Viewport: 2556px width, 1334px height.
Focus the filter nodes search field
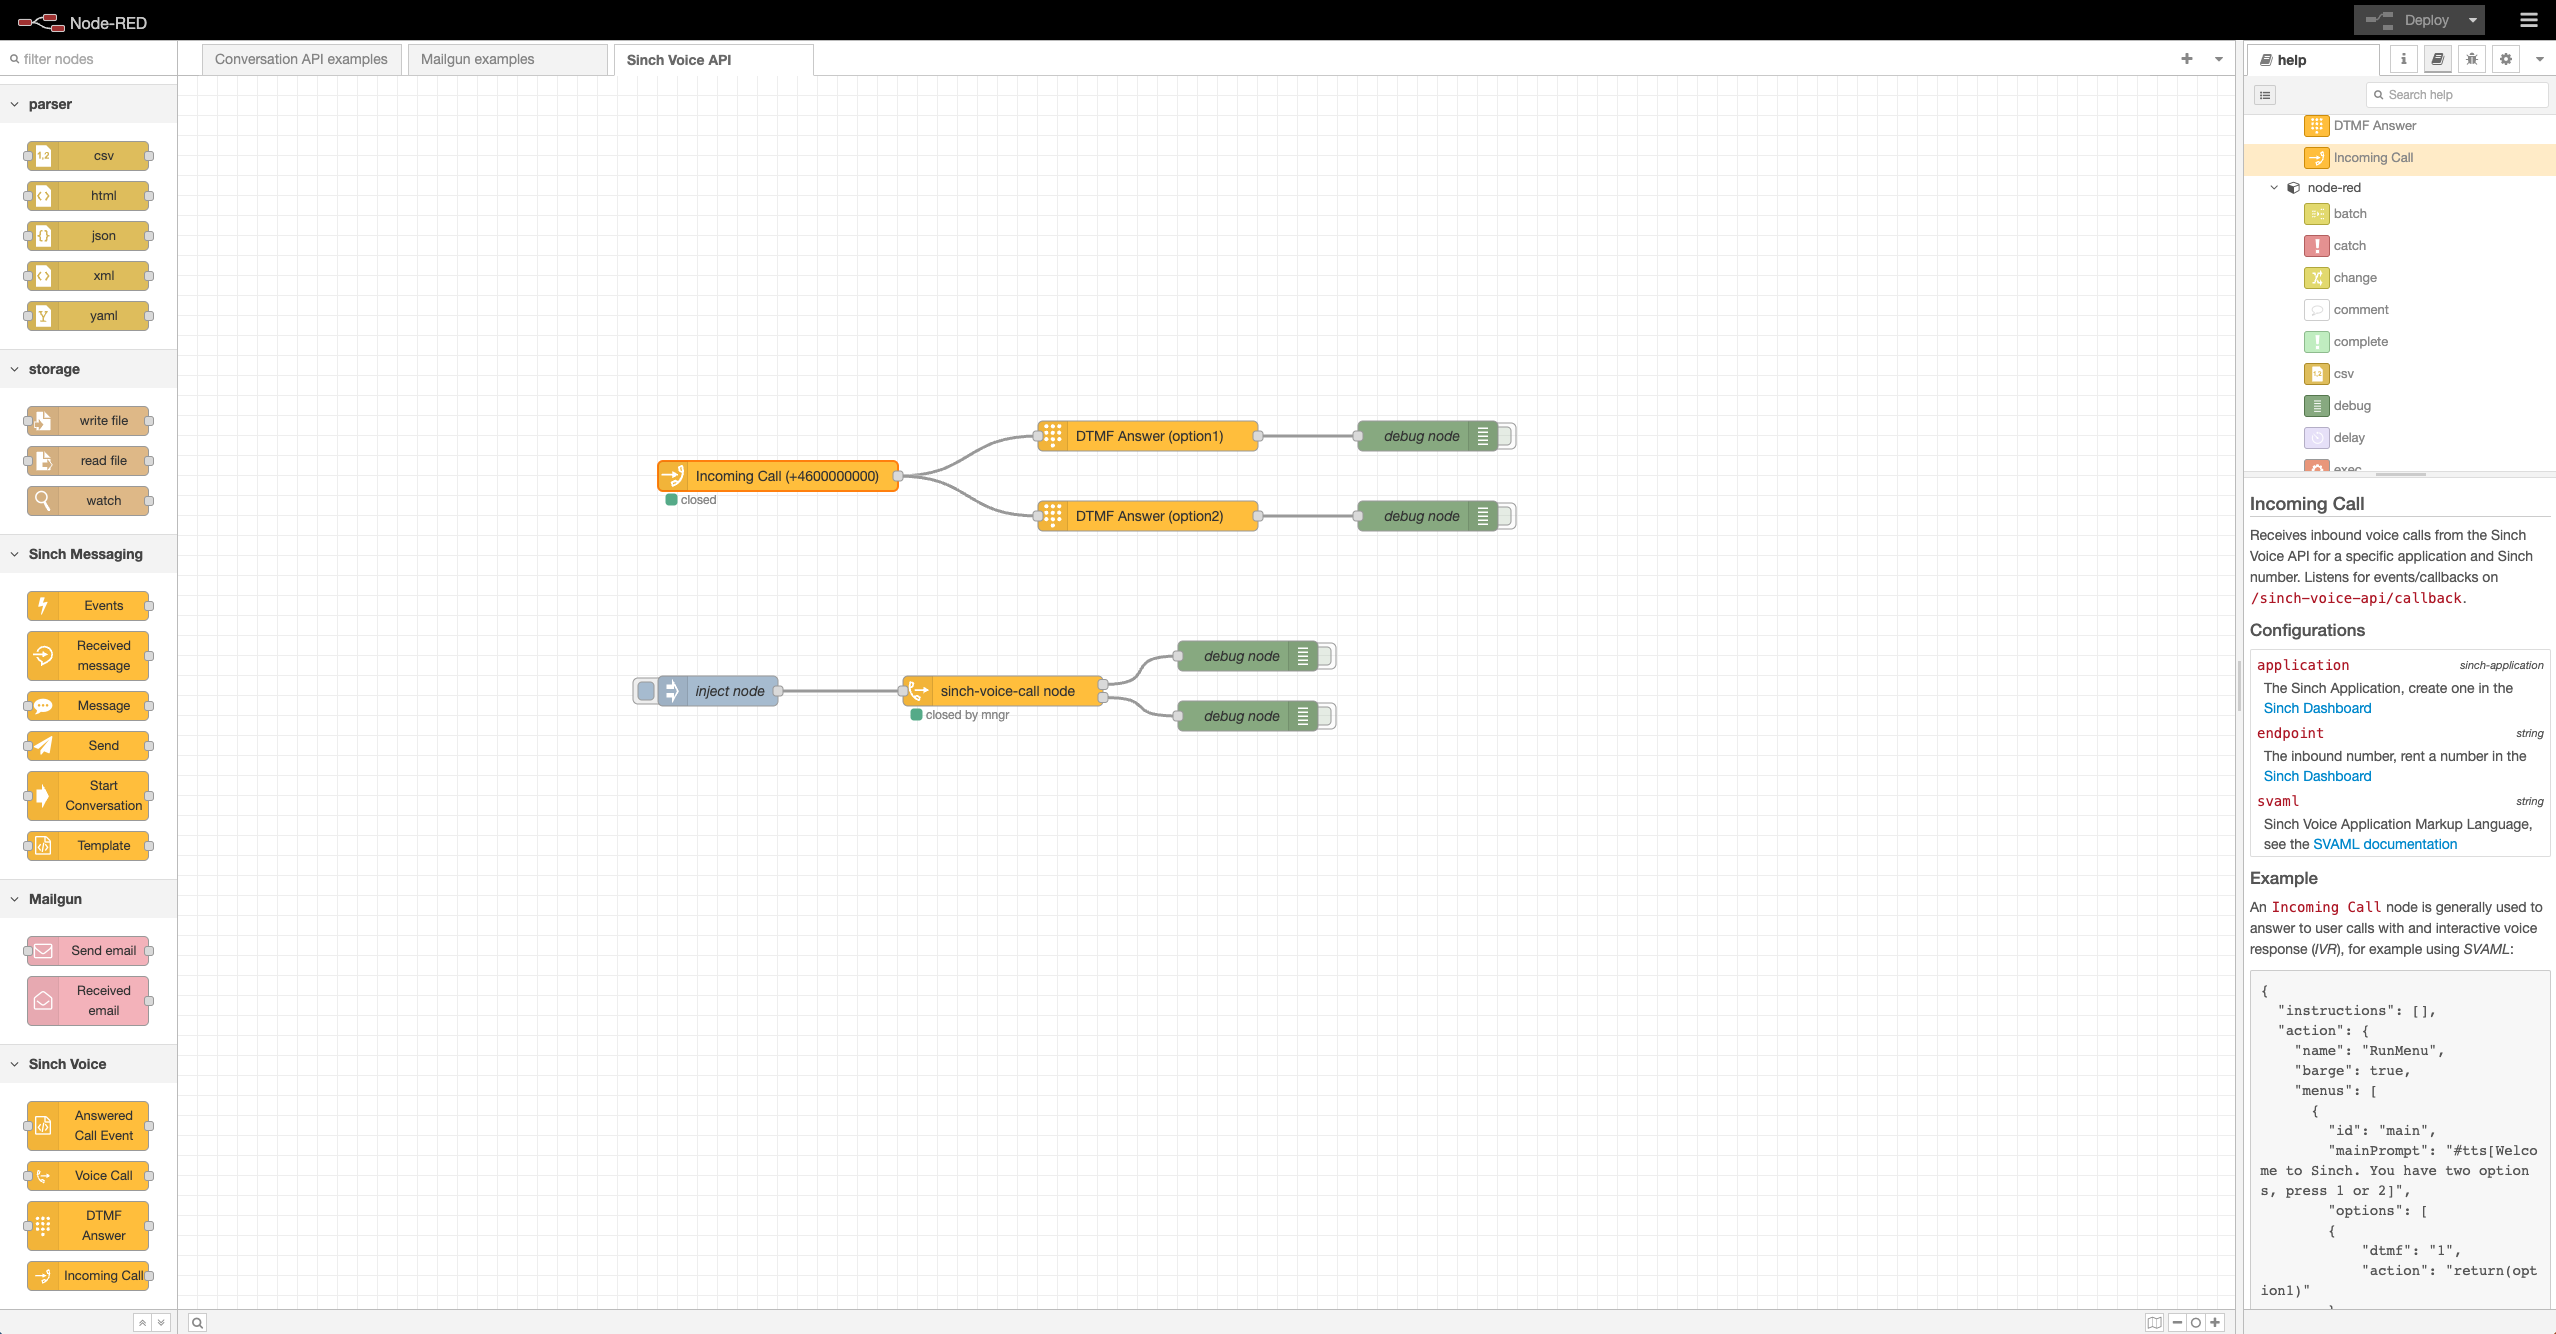coord(88,59)
